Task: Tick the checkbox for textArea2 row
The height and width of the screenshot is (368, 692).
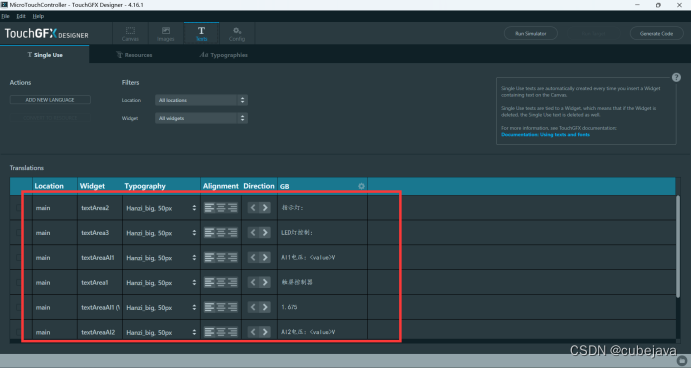Action: click(18, 207)
